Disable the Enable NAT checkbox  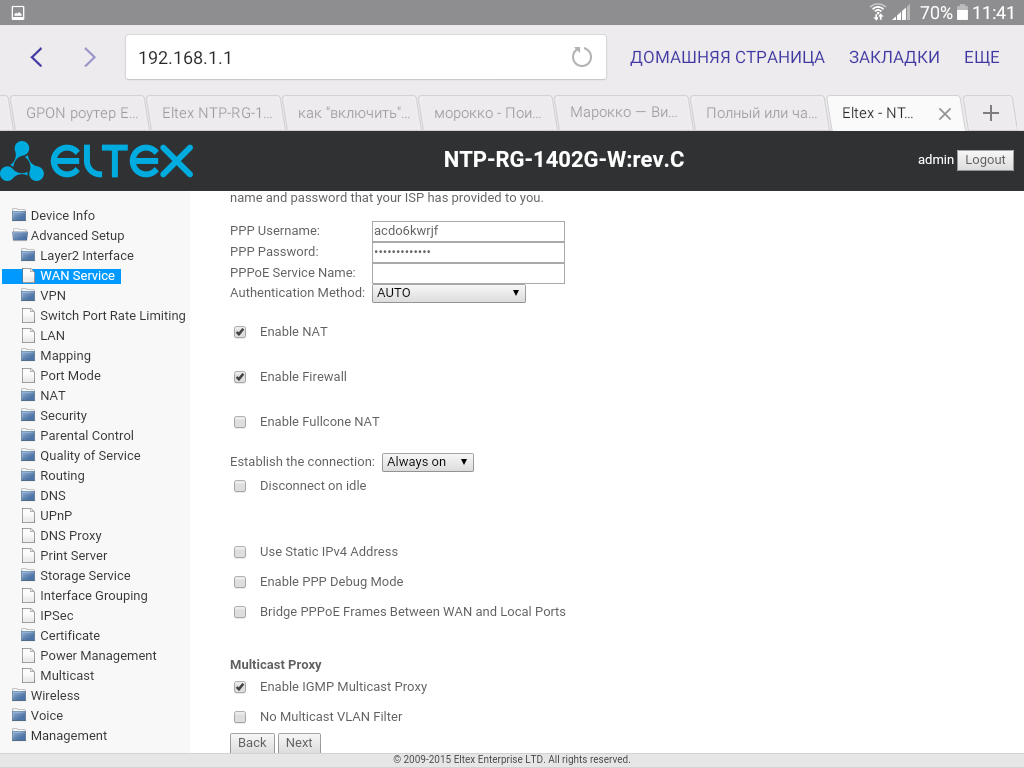[240, 332]
